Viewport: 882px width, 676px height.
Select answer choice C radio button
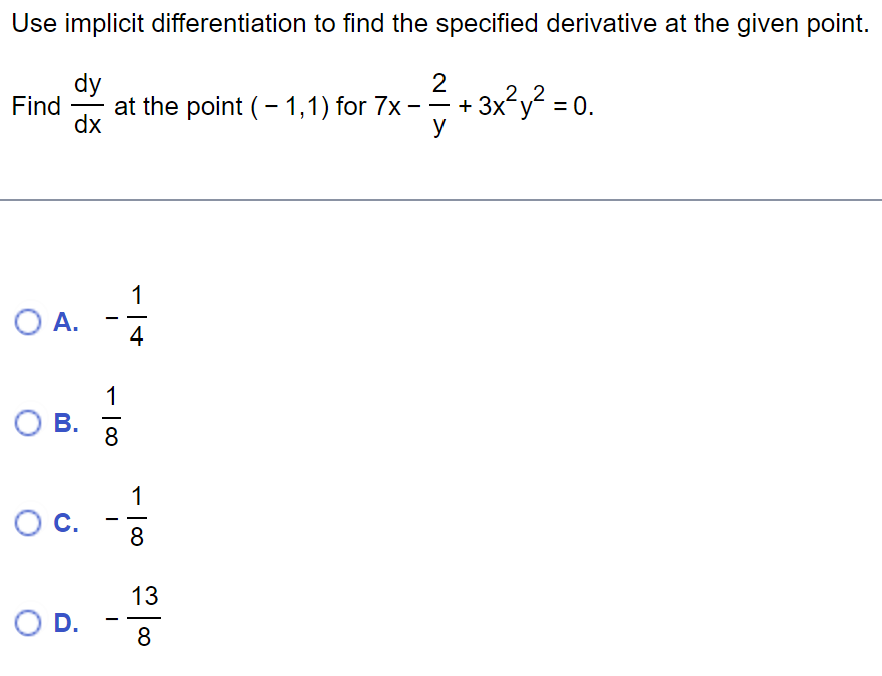(28, 521)
